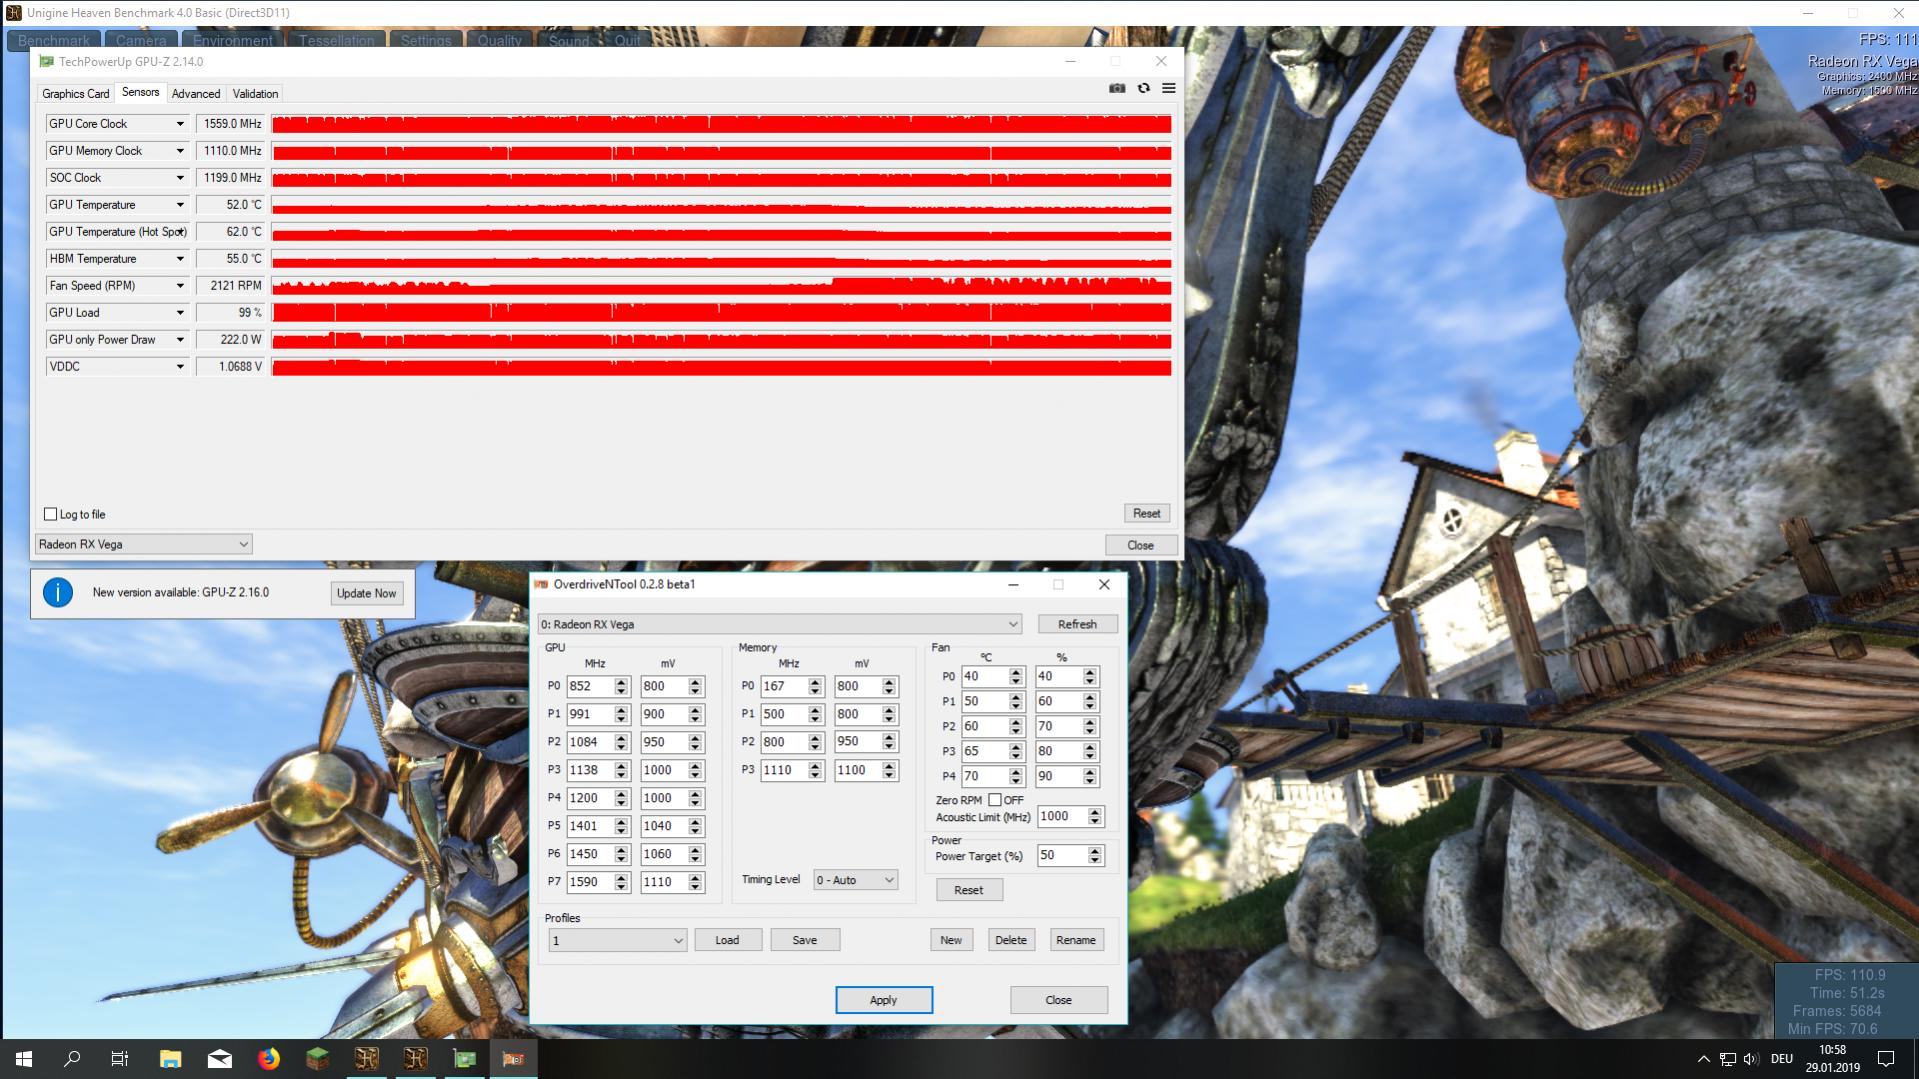Image resolution: width=1919 pixels, height=1079 pixels.
Task: Click Refresh in OverdriveNTool
Action: [1077, 624]
